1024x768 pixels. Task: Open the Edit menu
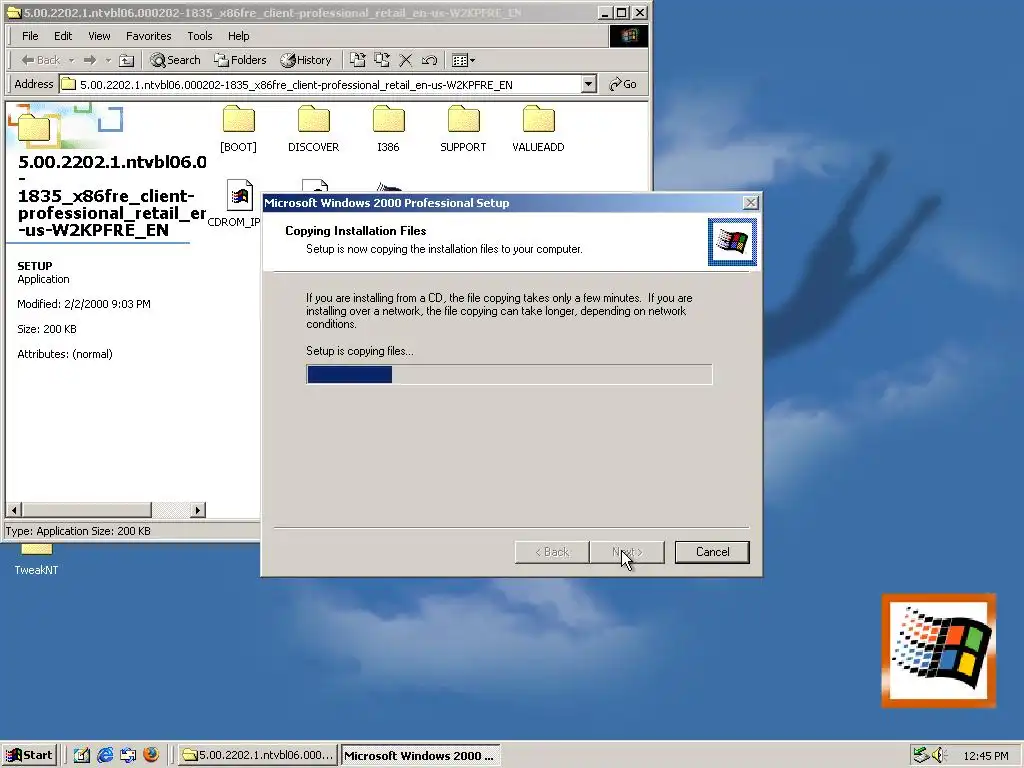tap(63, 36)
